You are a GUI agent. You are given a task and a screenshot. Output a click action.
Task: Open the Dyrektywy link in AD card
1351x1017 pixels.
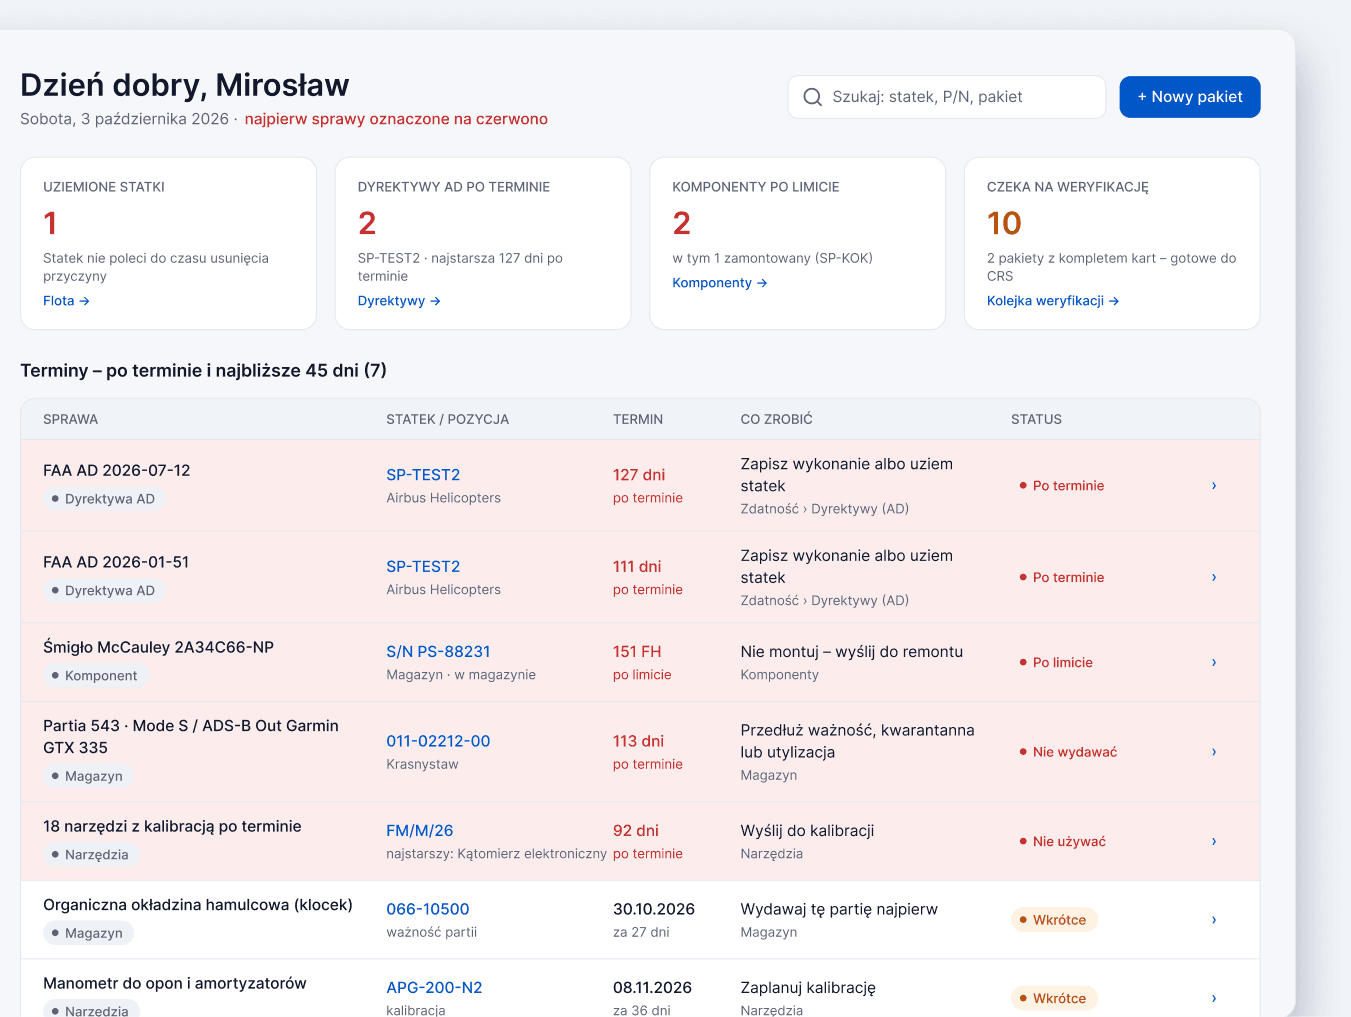[399, 301]
